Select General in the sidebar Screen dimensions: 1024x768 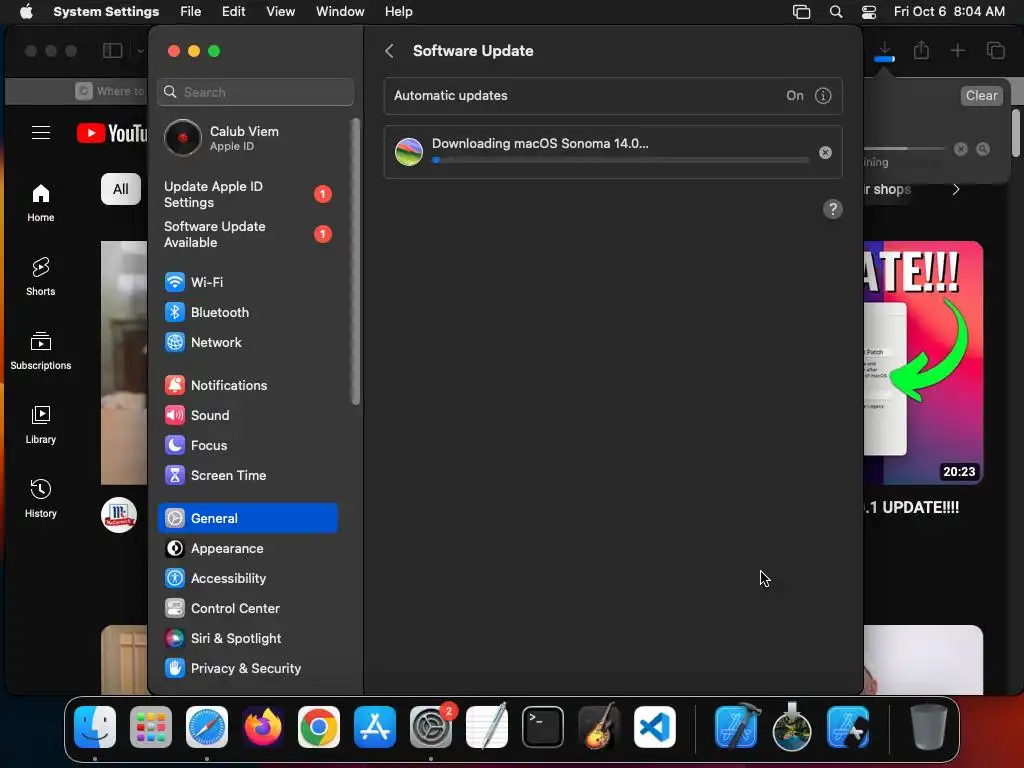pyautogui.click(x=248, y=519)
